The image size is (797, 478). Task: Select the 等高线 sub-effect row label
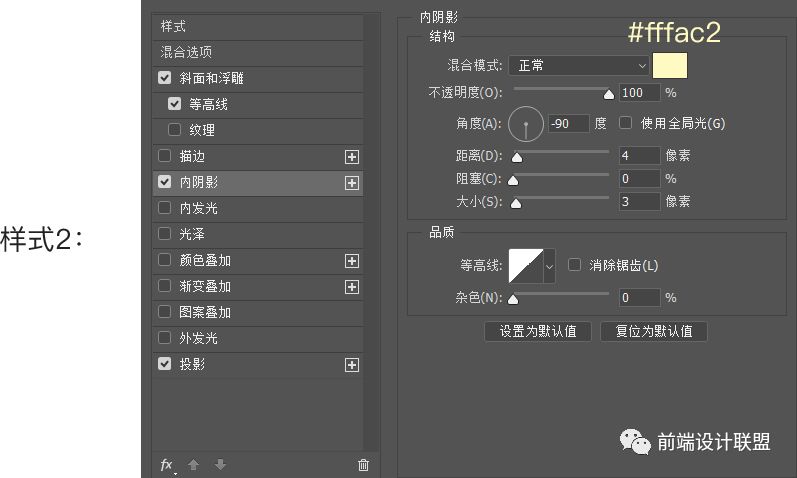tap(208, 104)
